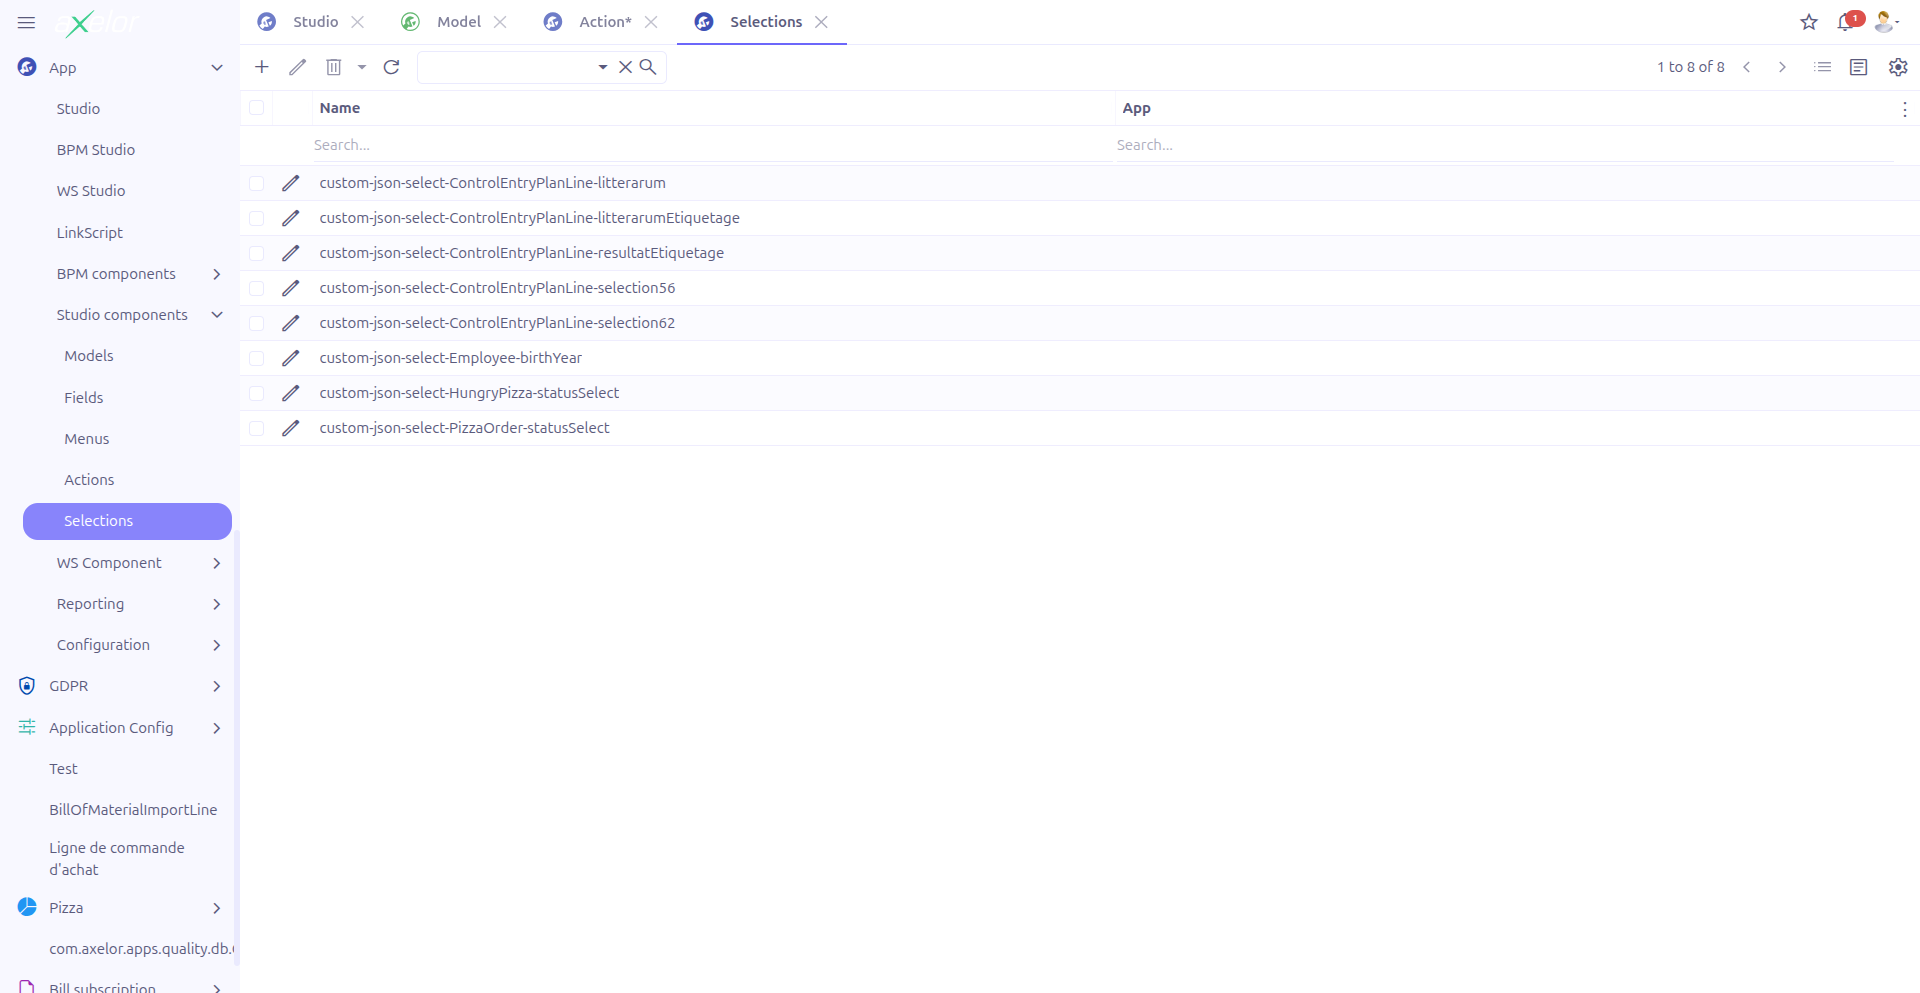
Task: Refresh the selections list
Action: pyautogui.click(x=392, y=67)
